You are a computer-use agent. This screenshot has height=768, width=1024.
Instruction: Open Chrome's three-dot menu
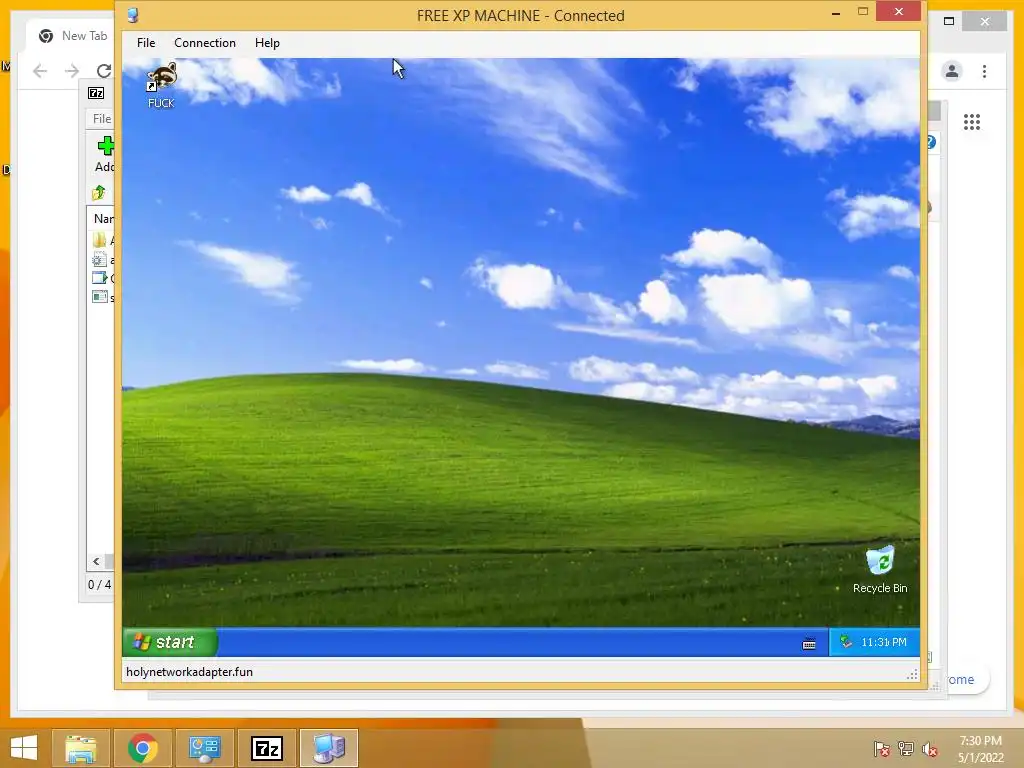coord(984,71)
